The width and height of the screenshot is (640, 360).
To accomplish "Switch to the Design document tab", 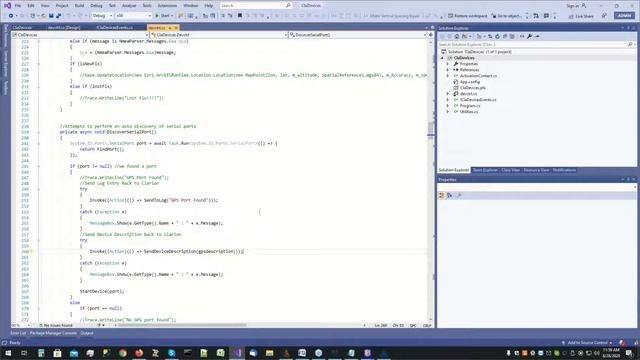I will pos(64,28).
